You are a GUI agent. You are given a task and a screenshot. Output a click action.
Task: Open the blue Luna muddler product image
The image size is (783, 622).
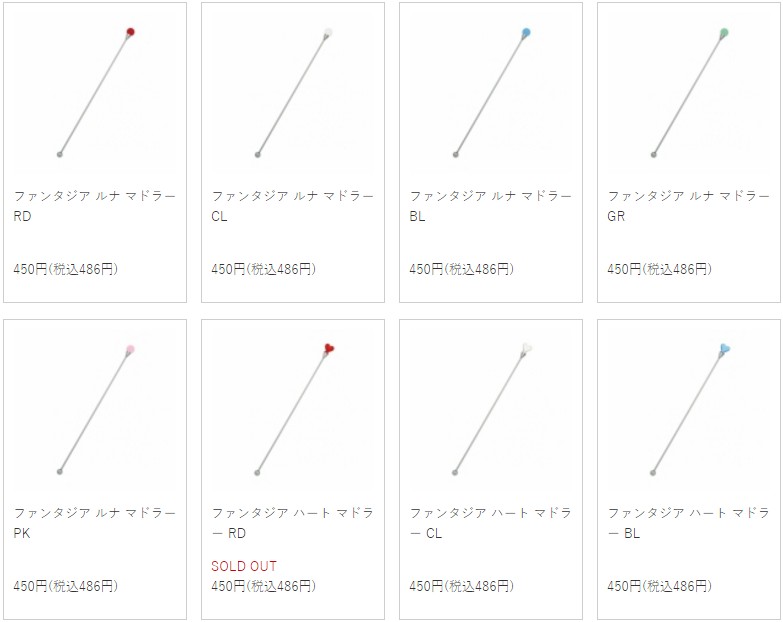click(490, 93)
